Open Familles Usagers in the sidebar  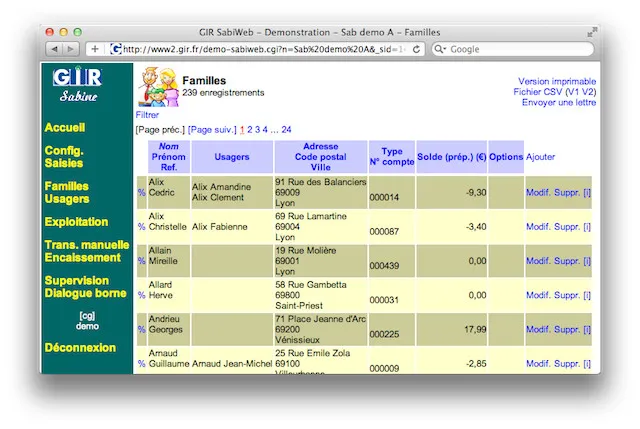(67, 193)
